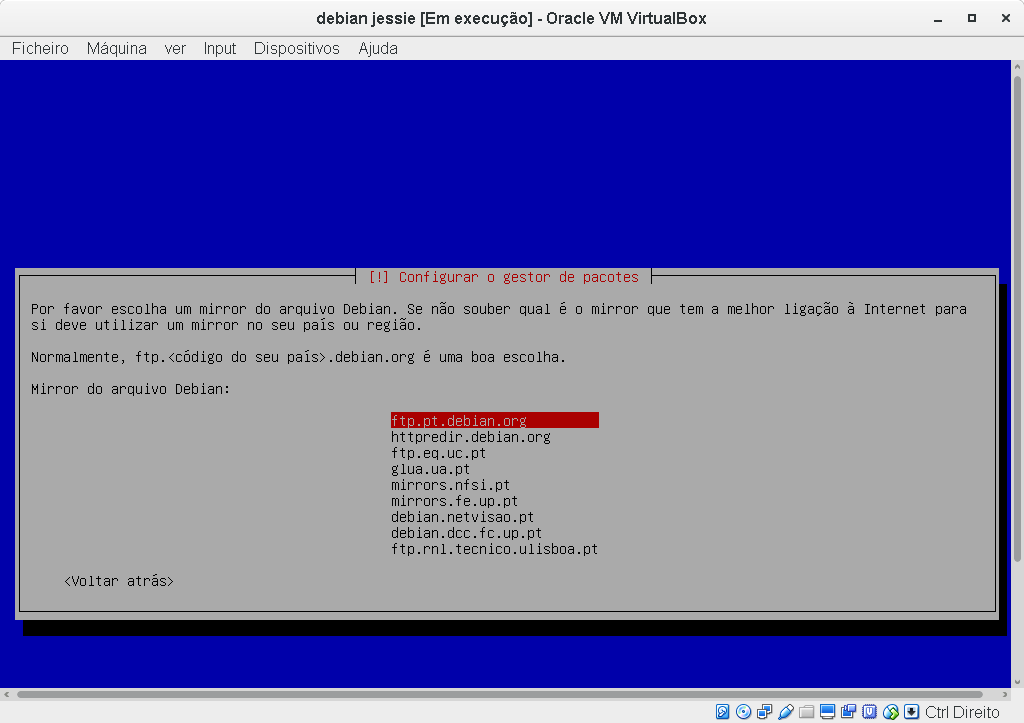Select mirror ftp.eq.uc.pt
Image resolution: width=1024 pixels, height=723 pixels.
[438, 453]
